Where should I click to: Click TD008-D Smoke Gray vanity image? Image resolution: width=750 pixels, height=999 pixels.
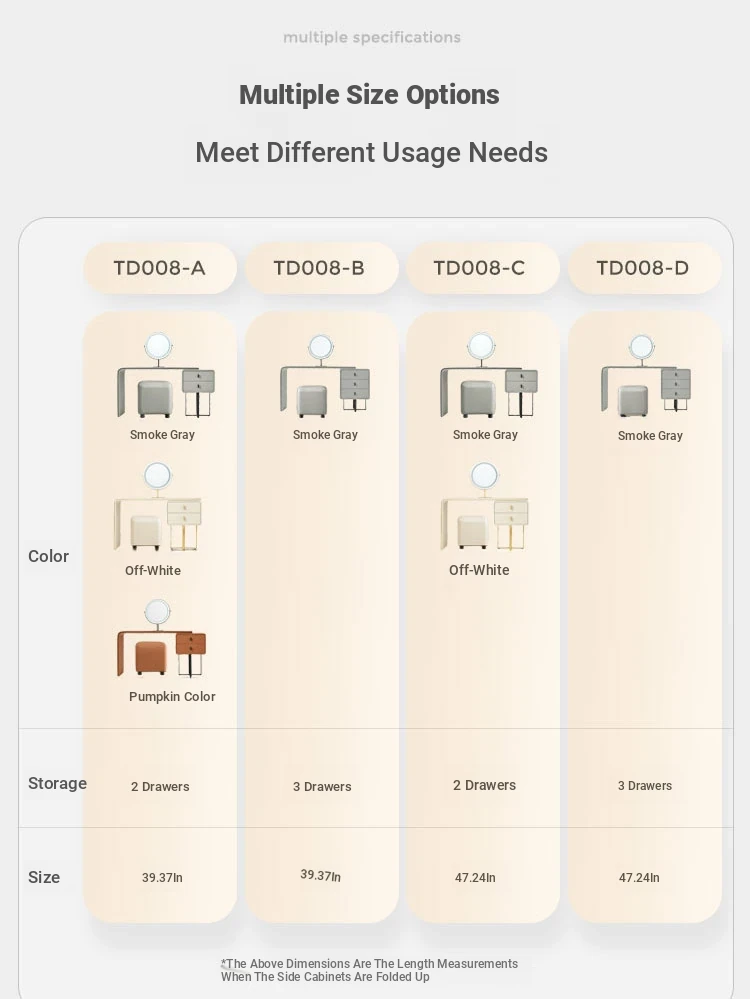click(x=646, y=376)
